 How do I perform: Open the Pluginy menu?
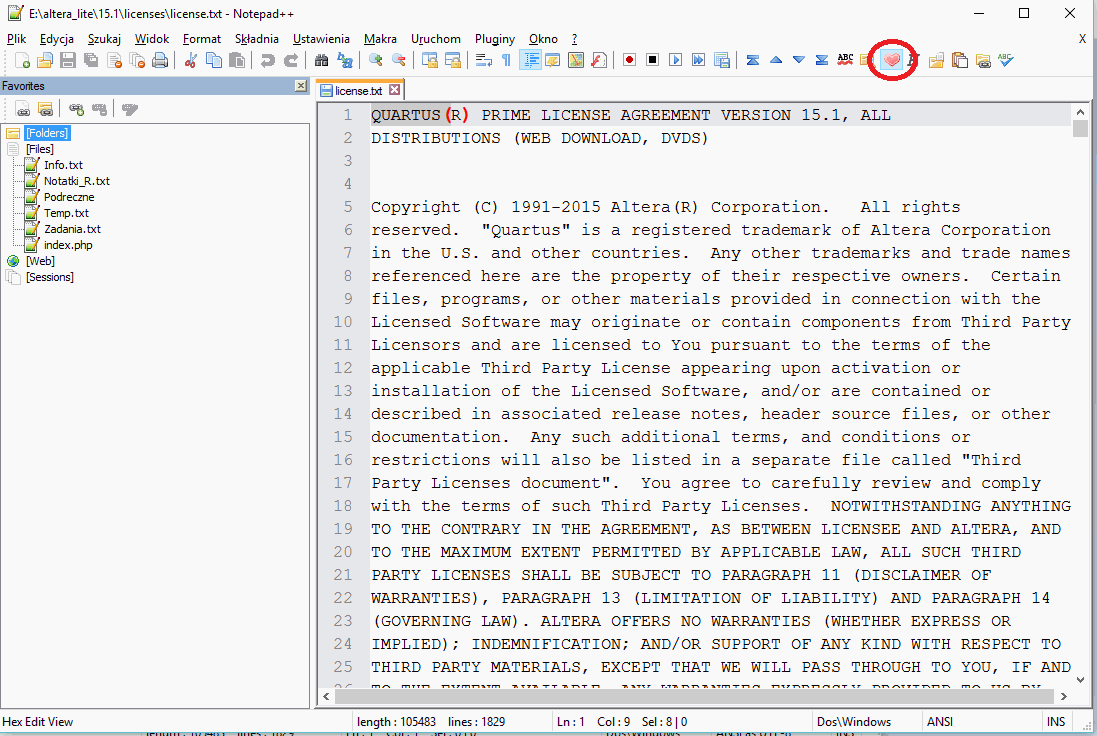pos(495,39)
